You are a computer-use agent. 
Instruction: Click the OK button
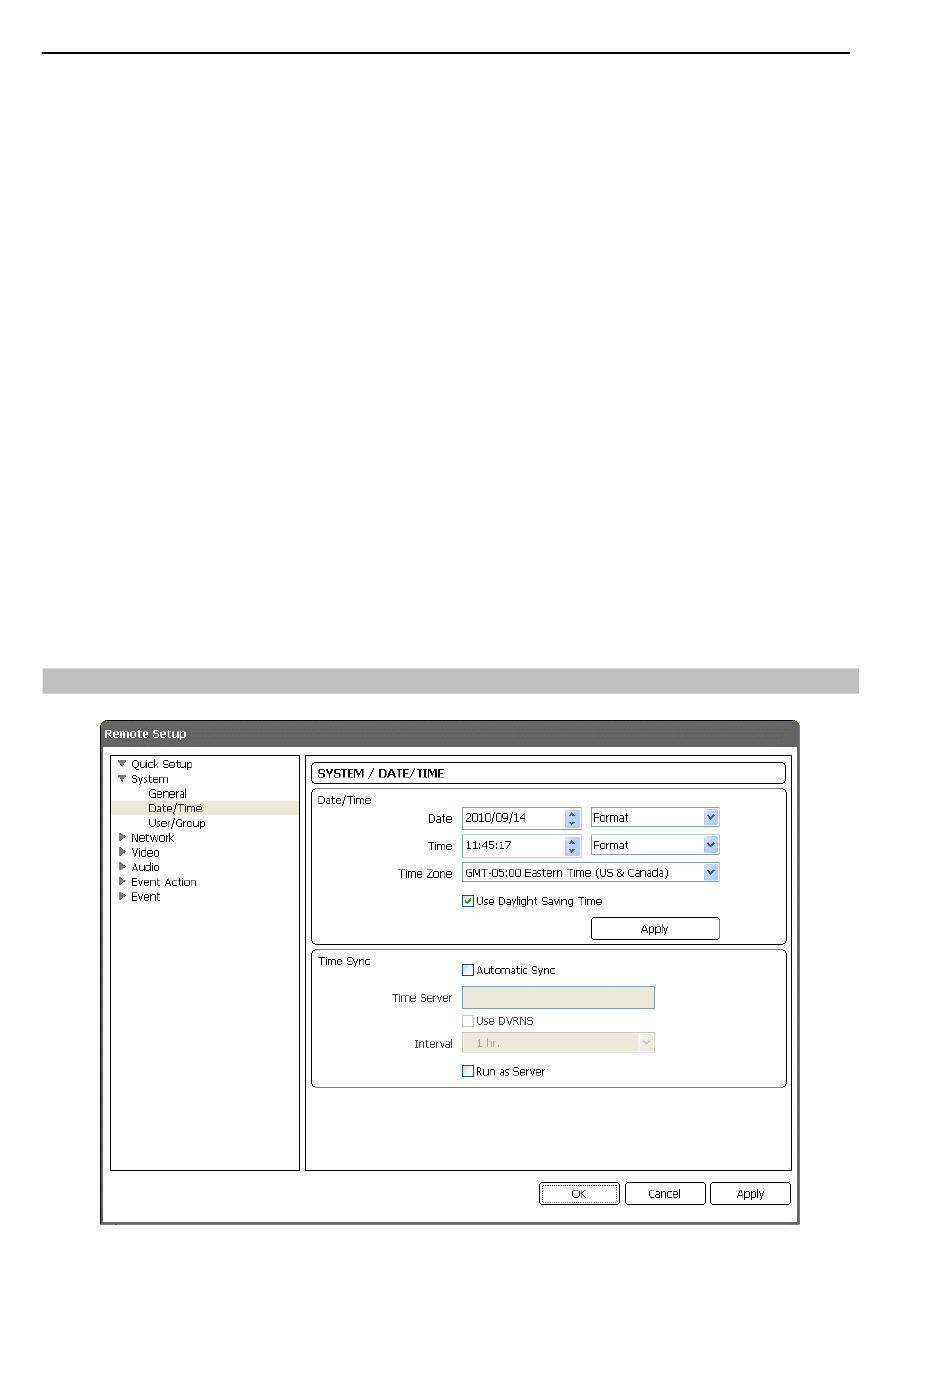pyautogui.click(x=580, y=1194)
